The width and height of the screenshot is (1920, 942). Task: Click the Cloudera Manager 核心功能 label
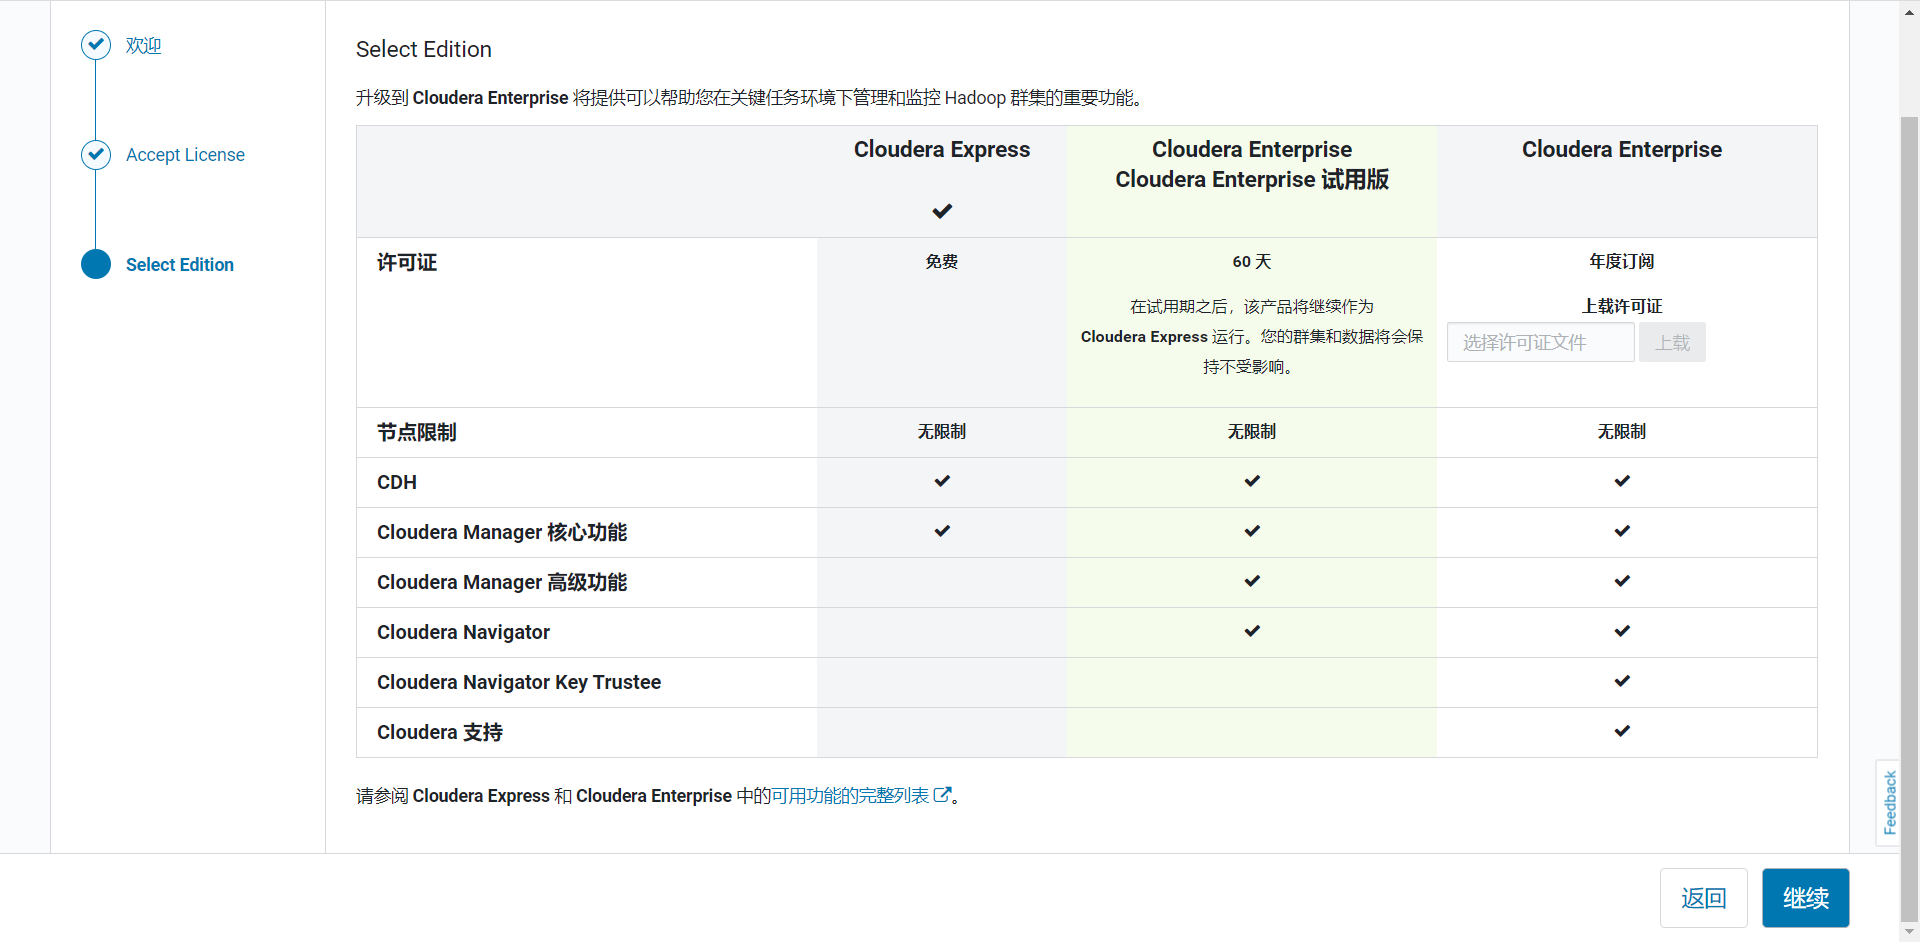[502, 533]
